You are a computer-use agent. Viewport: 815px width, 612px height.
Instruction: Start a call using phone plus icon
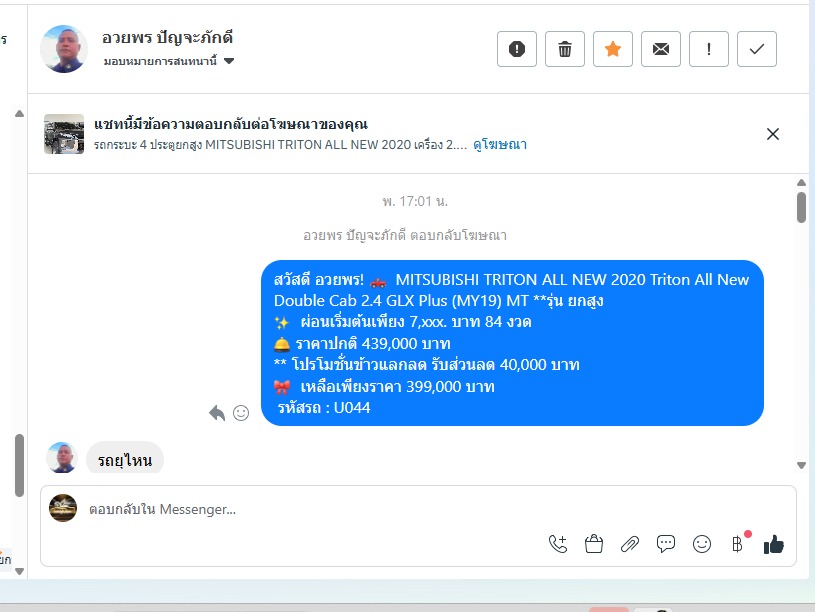[x=558, y=544]
